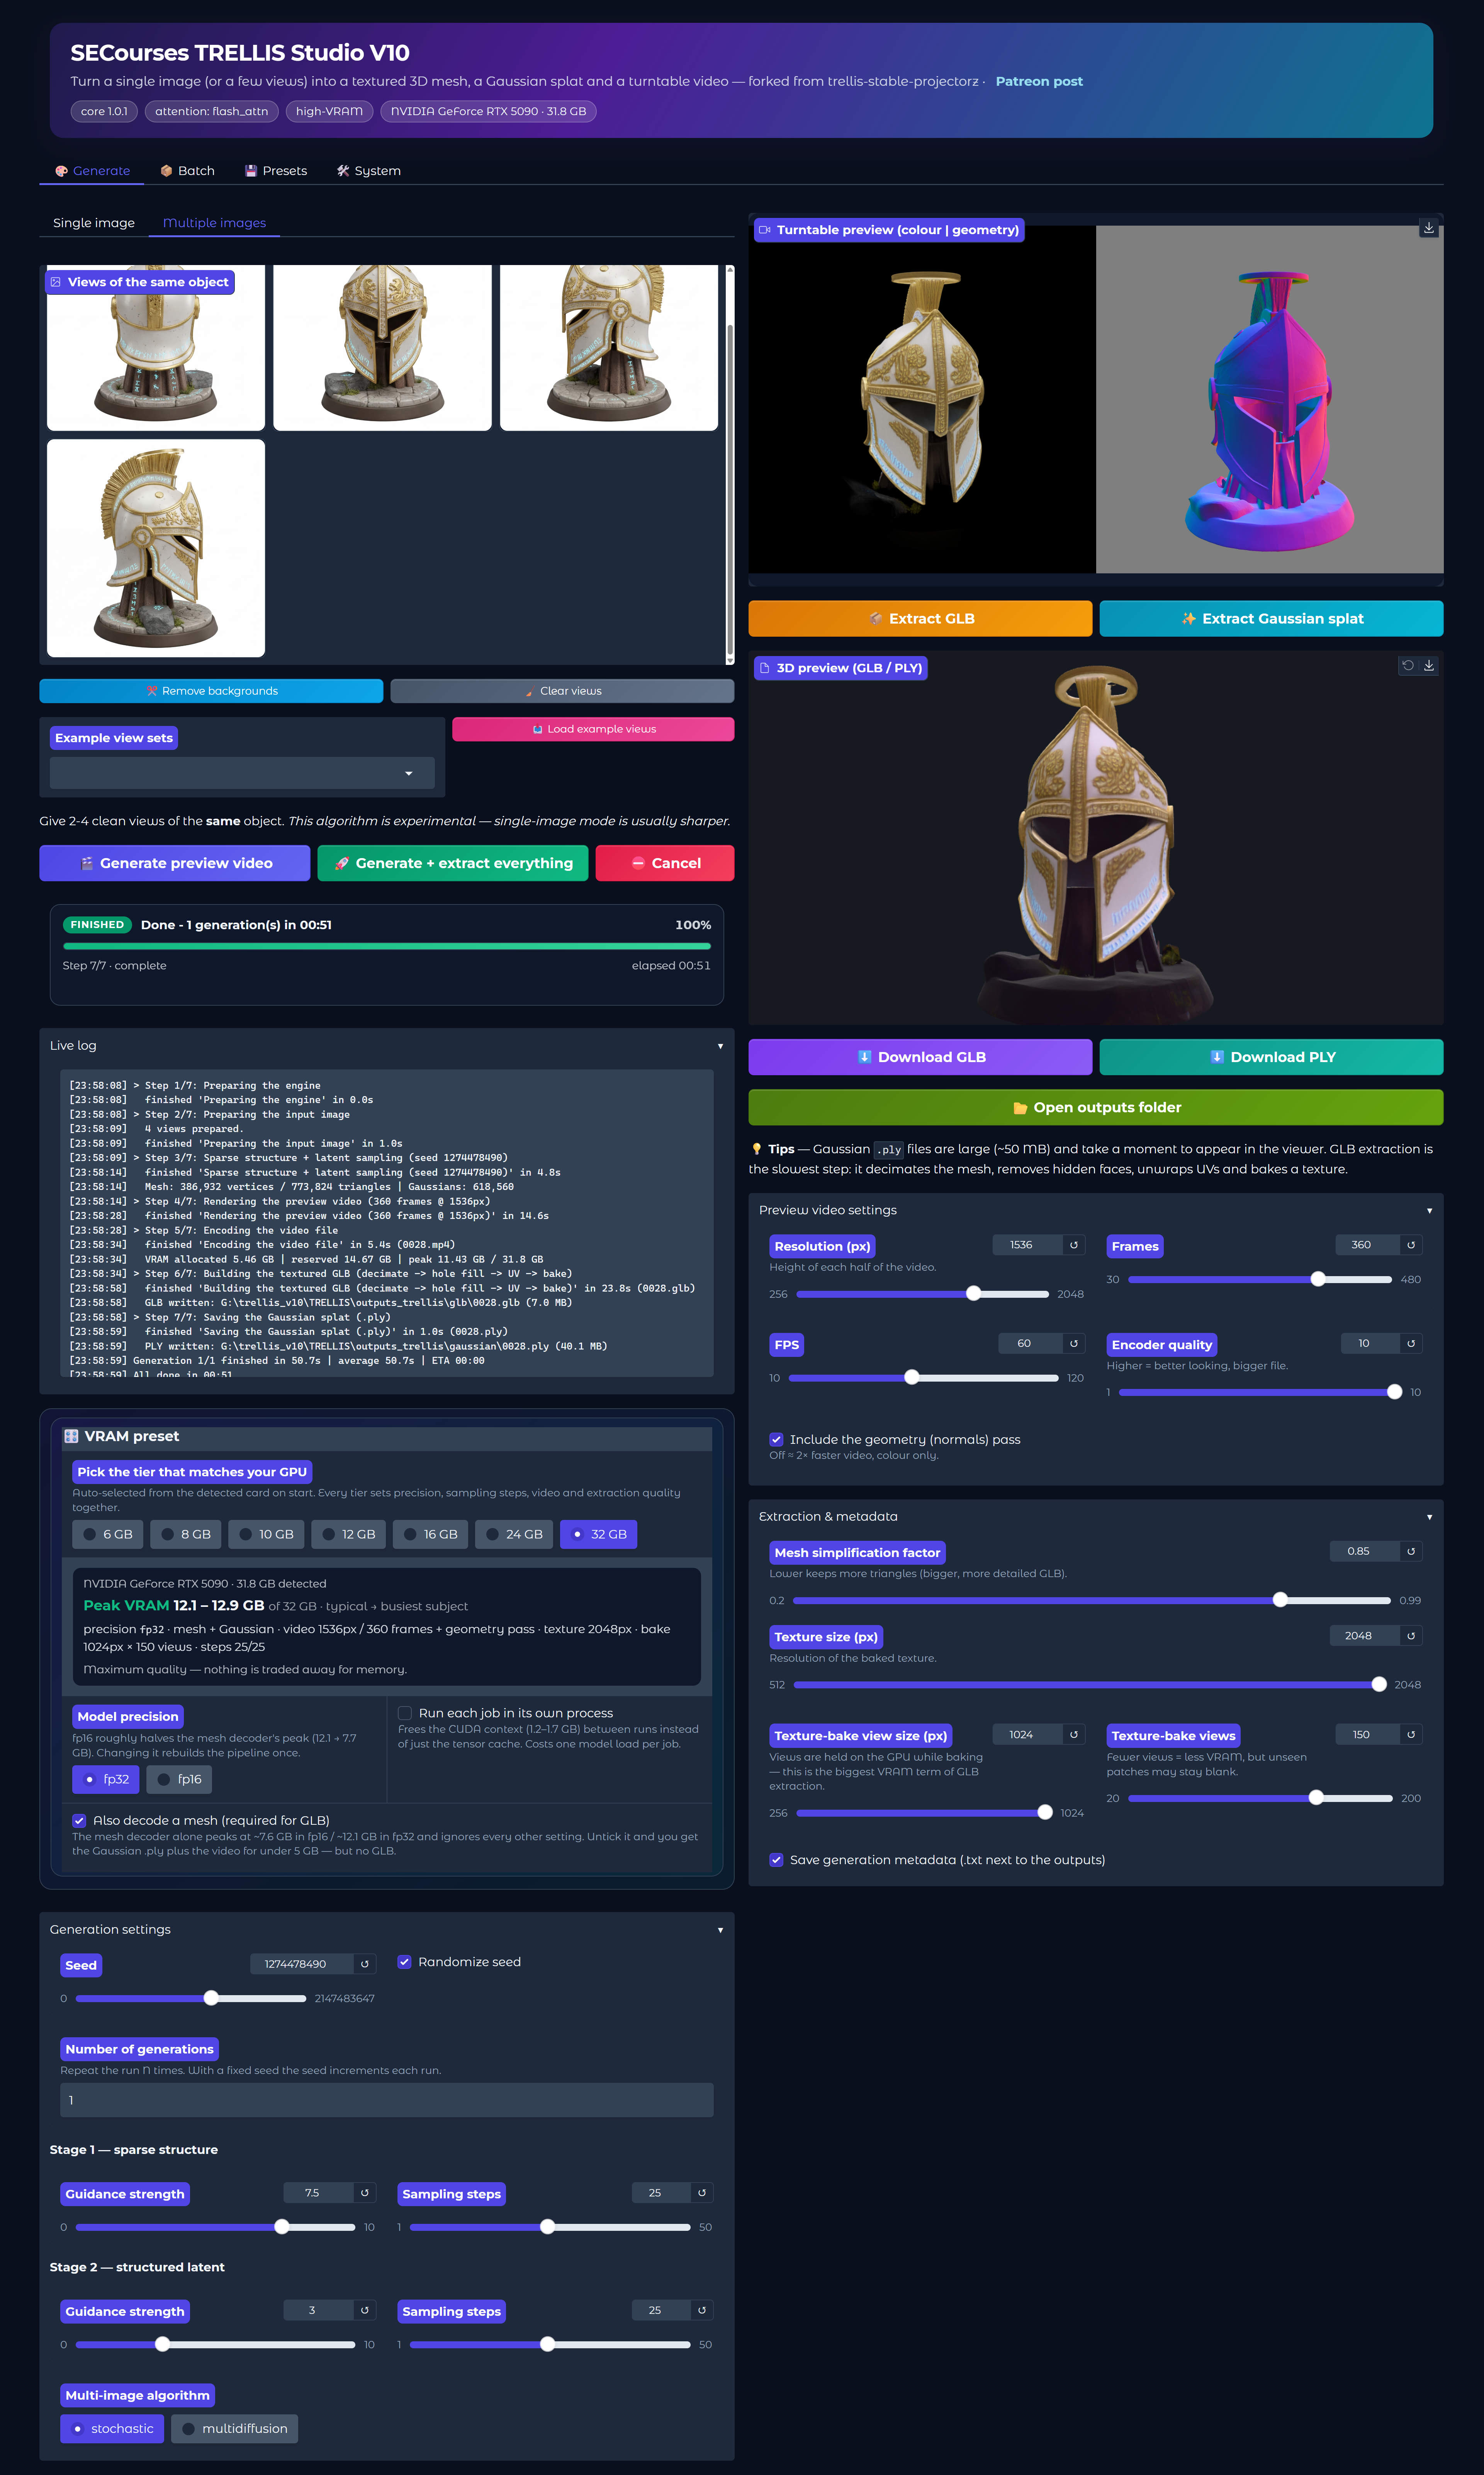Click the Extract GLB button
Image resolution: width=1484 pixels, height=2475 pixels.
click(x=920, y=618)
